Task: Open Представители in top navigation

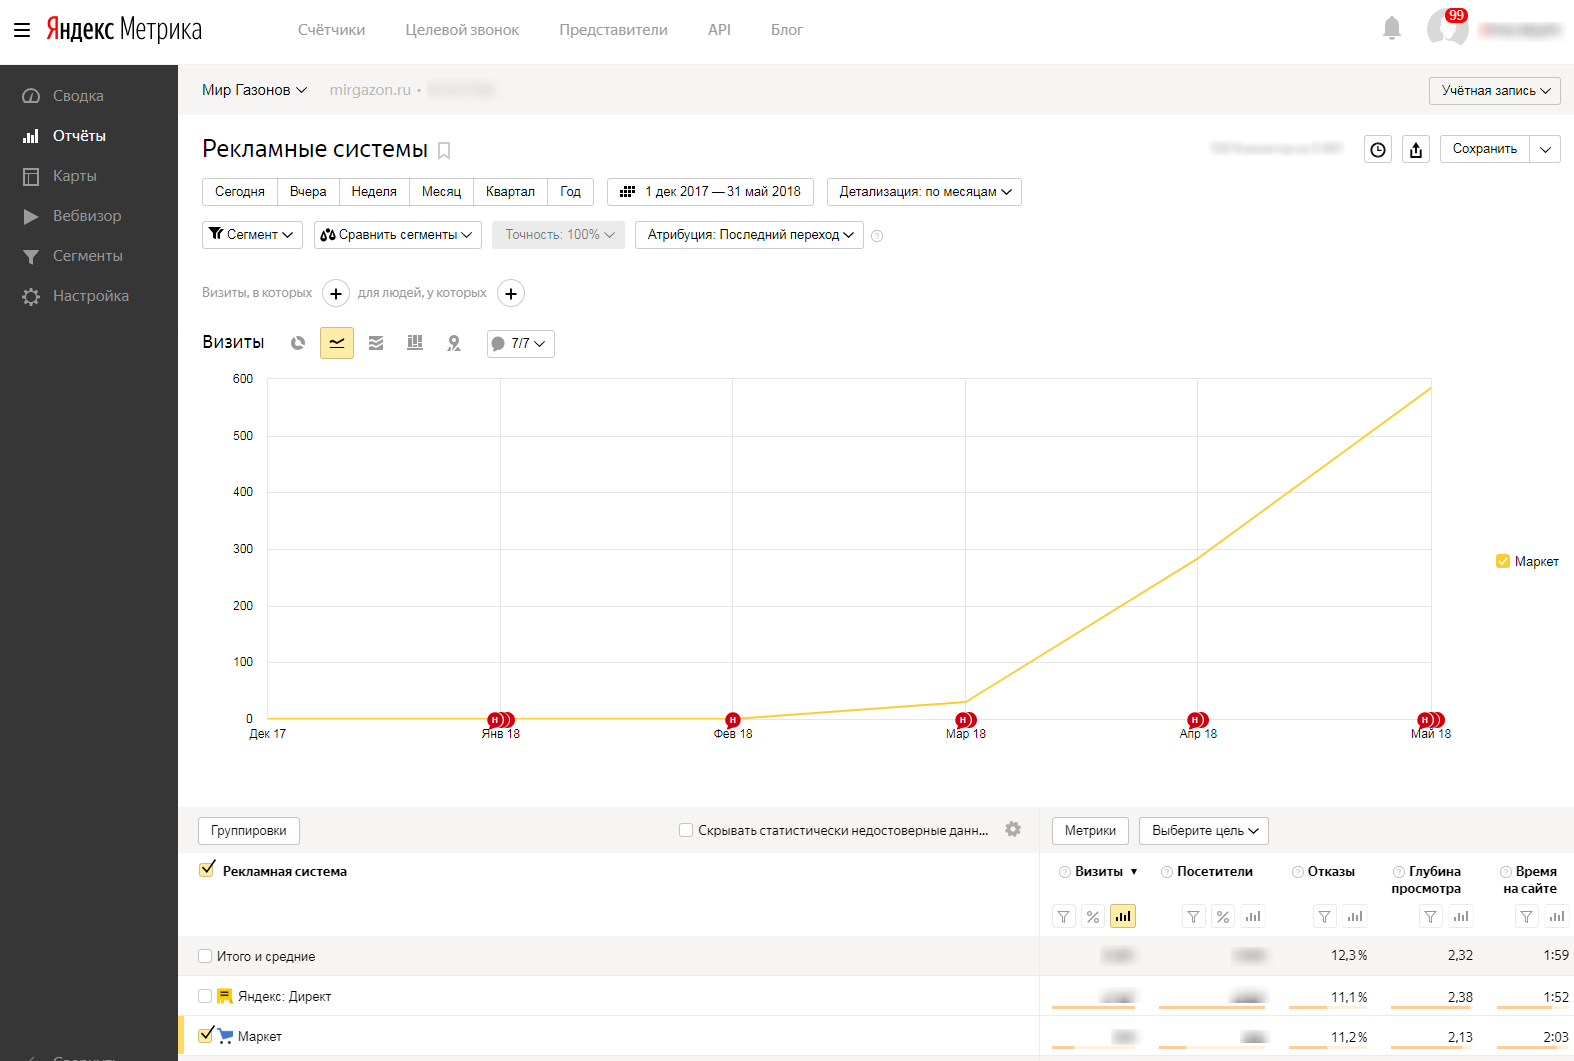Action: click(613, 30)
